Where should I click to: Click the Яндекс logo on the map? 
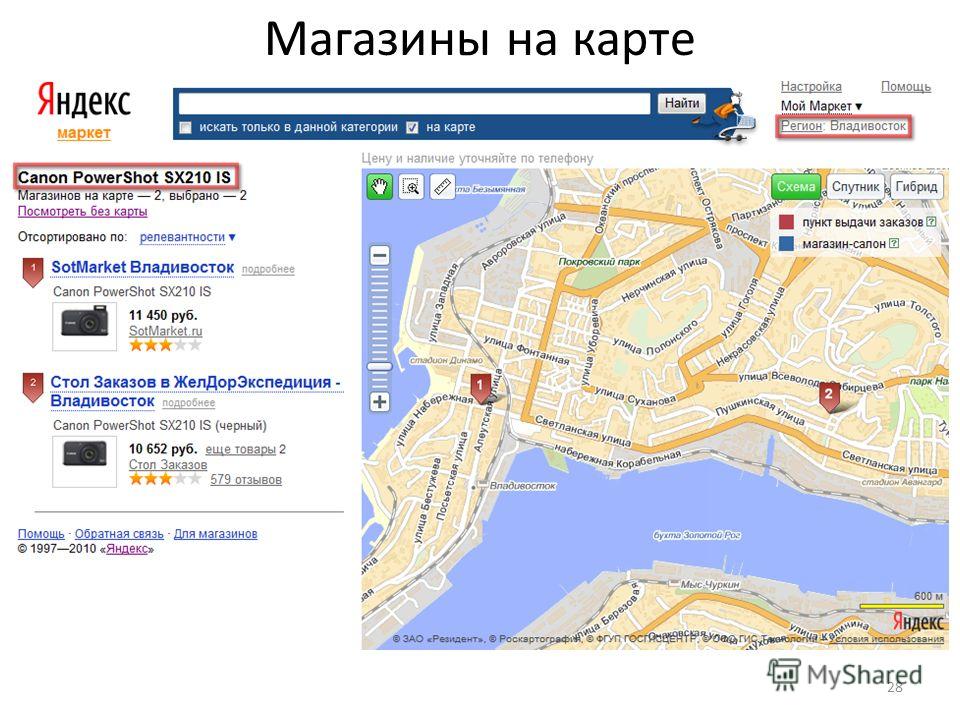pyautogui.click(x=918, y=621)
